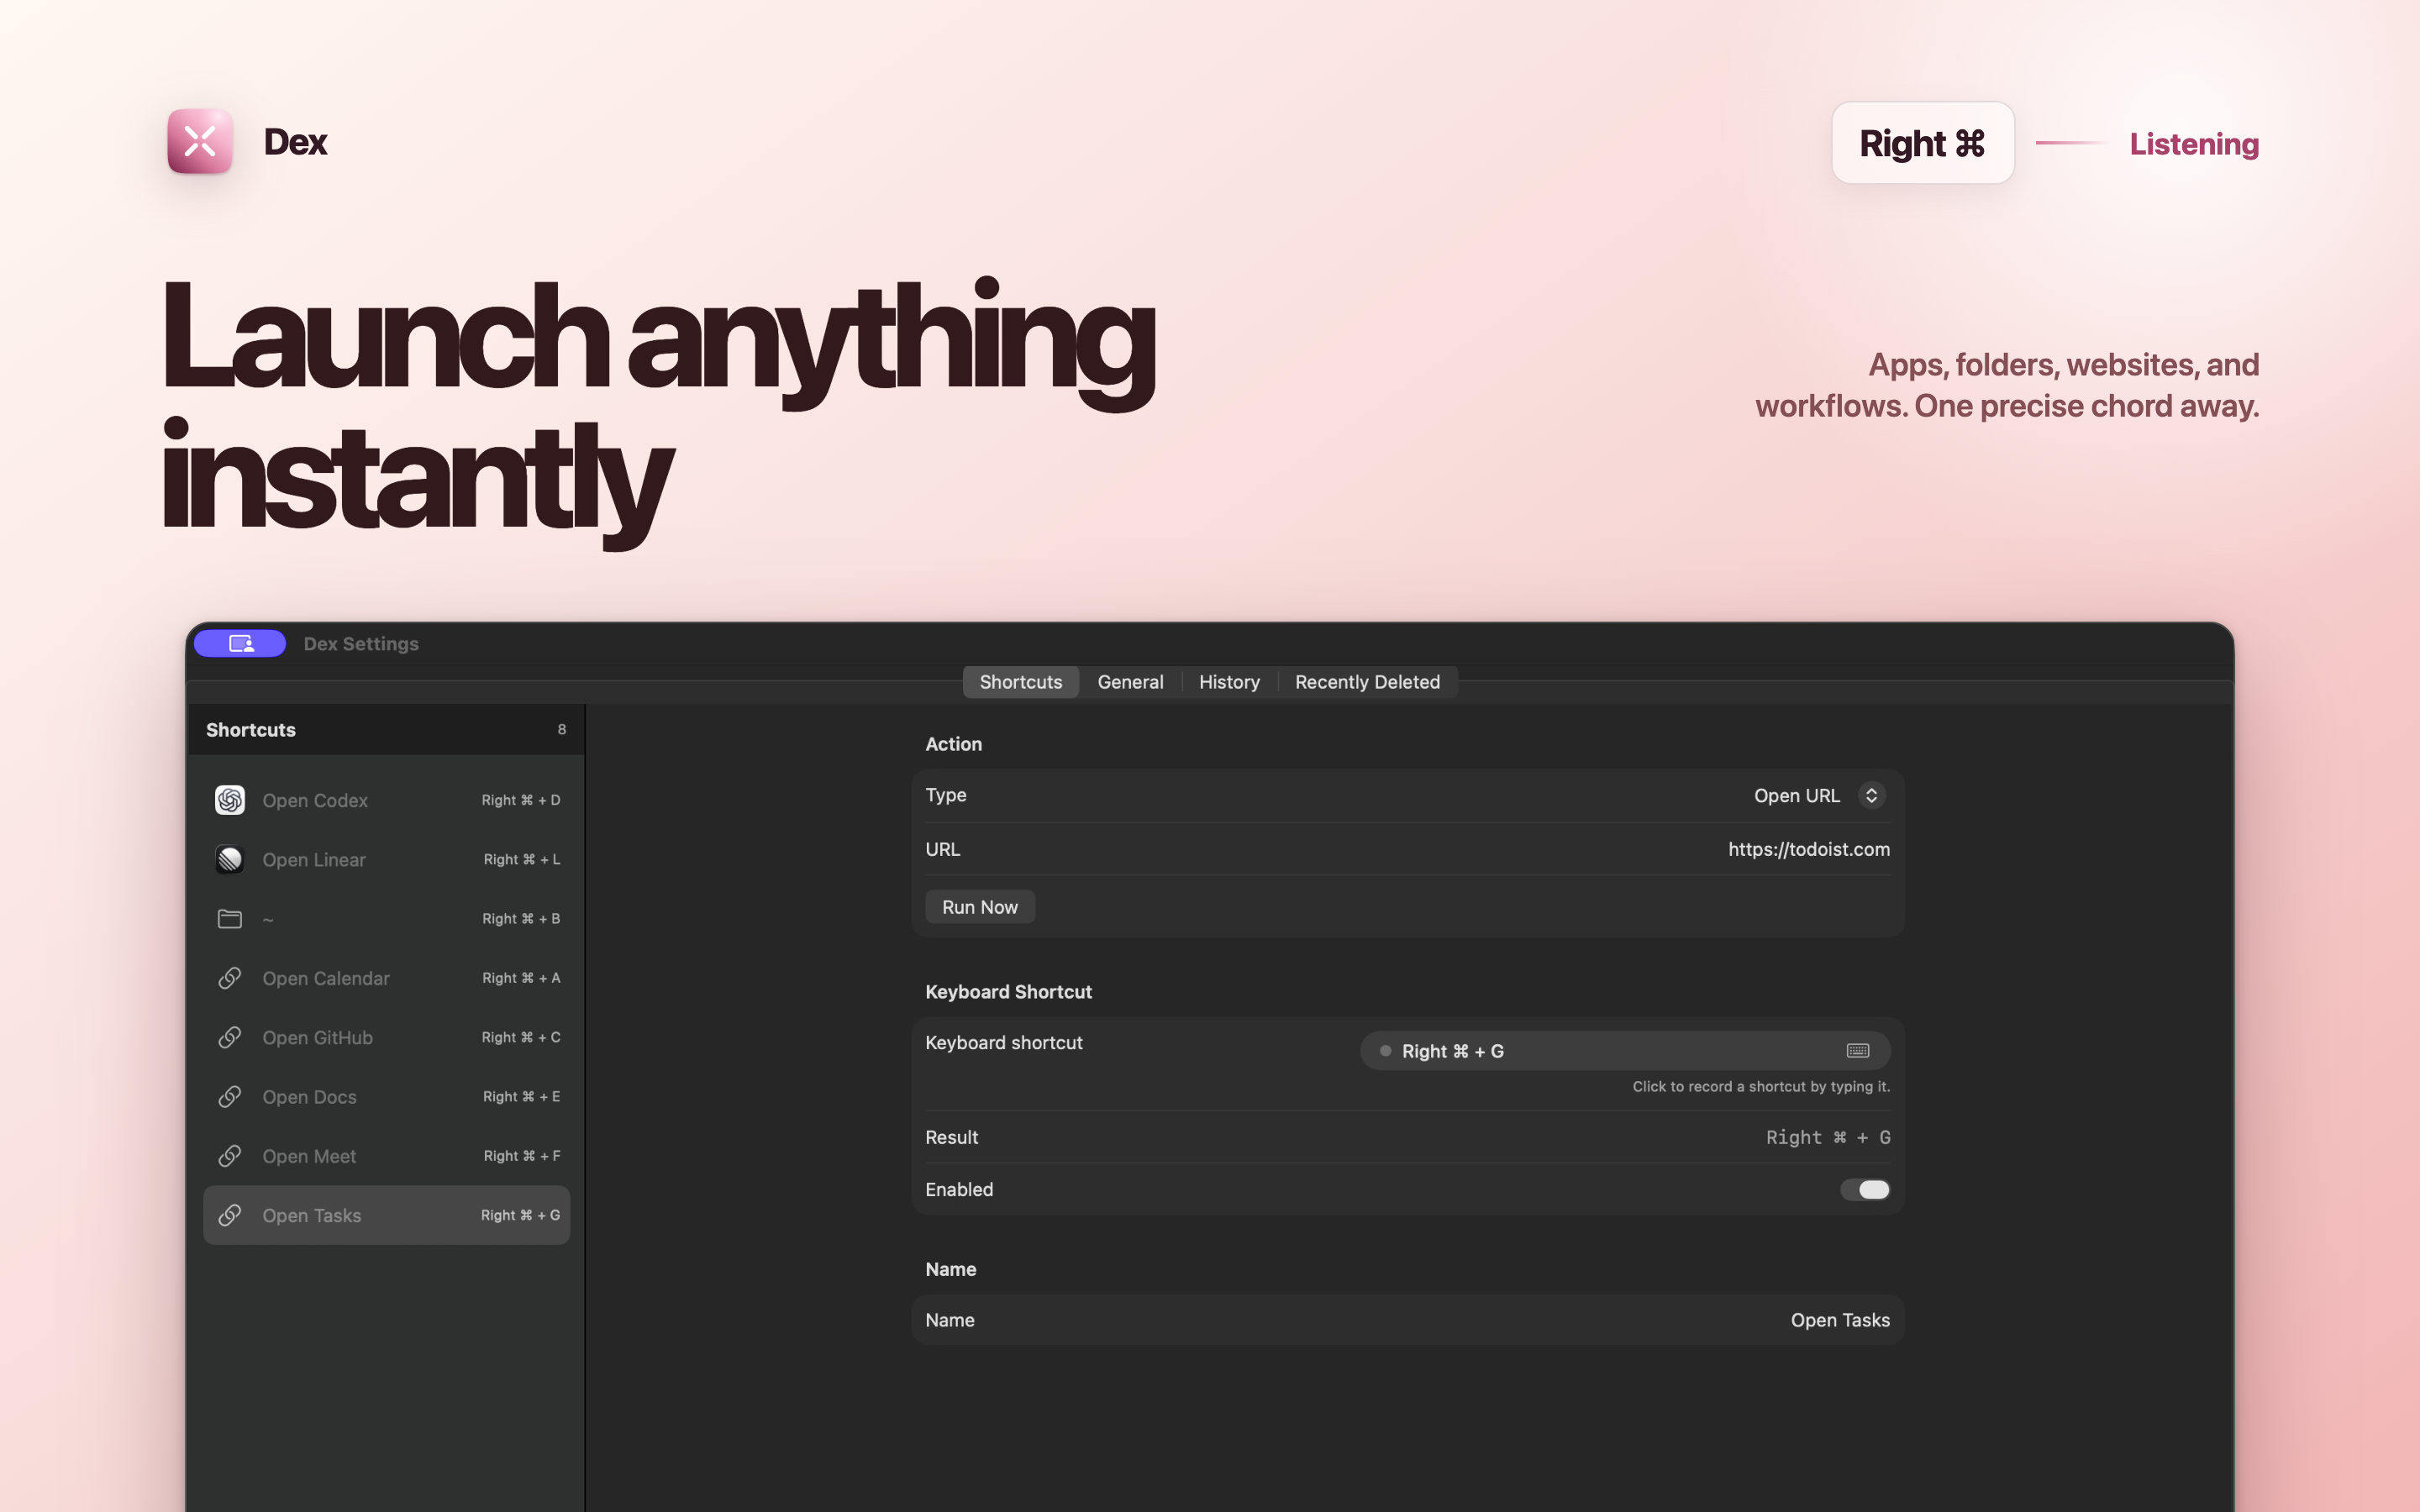Switch to the Recently Deleted tab
2420x1512 pixels.
point(1367,682)
